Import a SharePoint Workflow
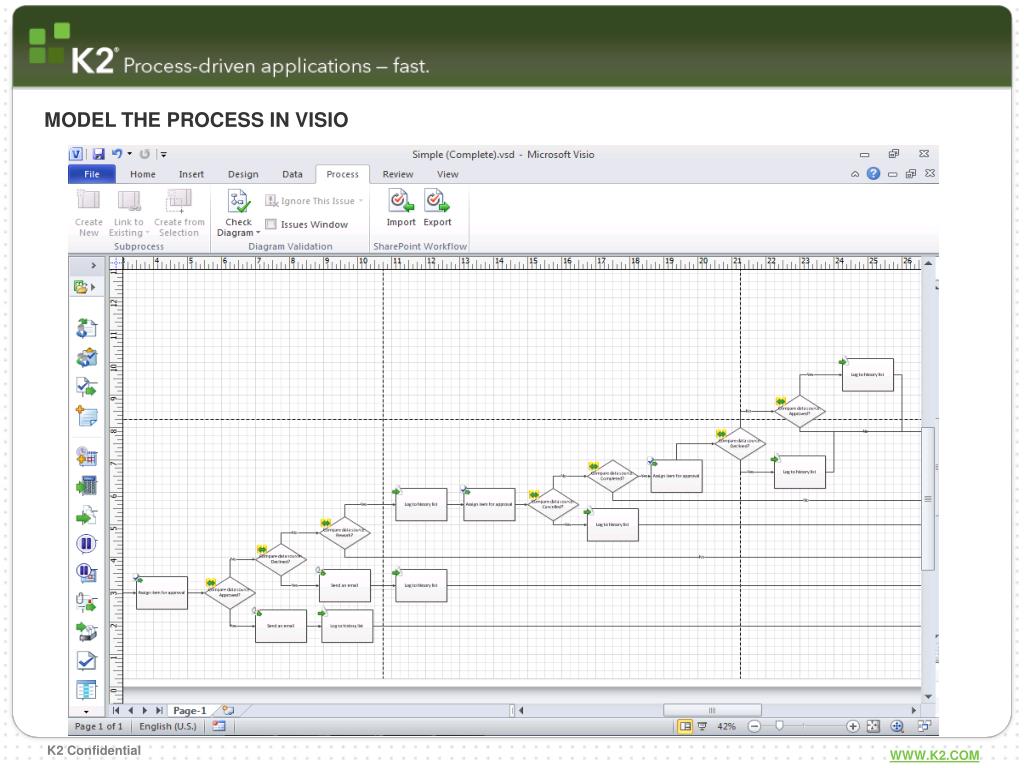Screen dimensions: 1024x768 pos(401,208)
